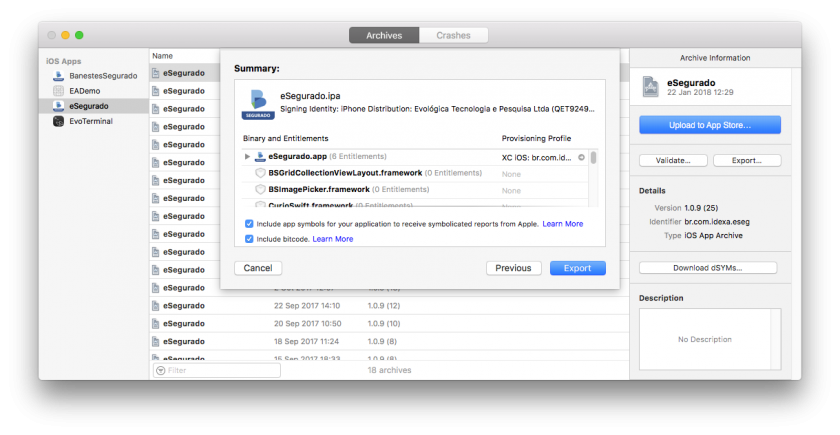Screen dimensions: 840x435
Task: Go back with the Previous button
Action: [x=513, y=268]
